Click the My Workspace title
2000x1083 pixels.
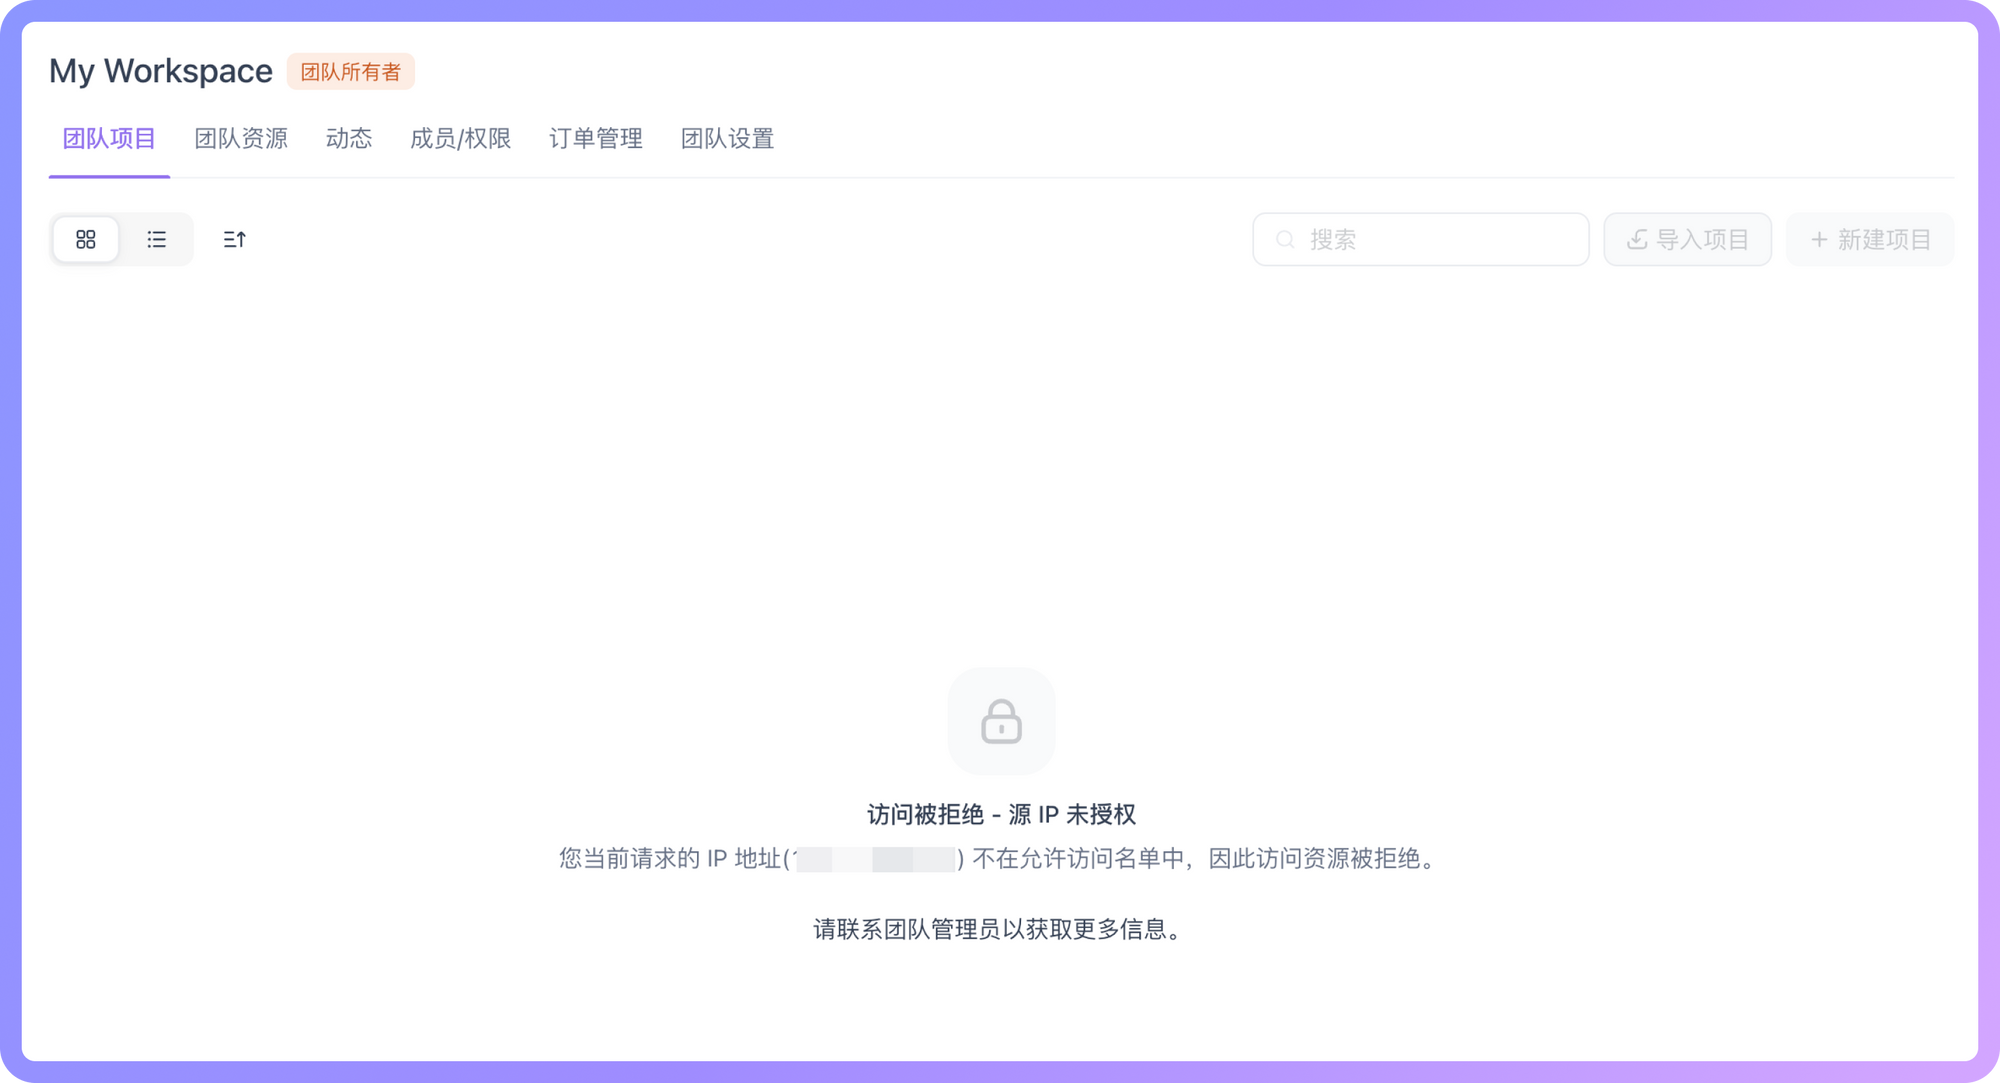coord(161,71)
